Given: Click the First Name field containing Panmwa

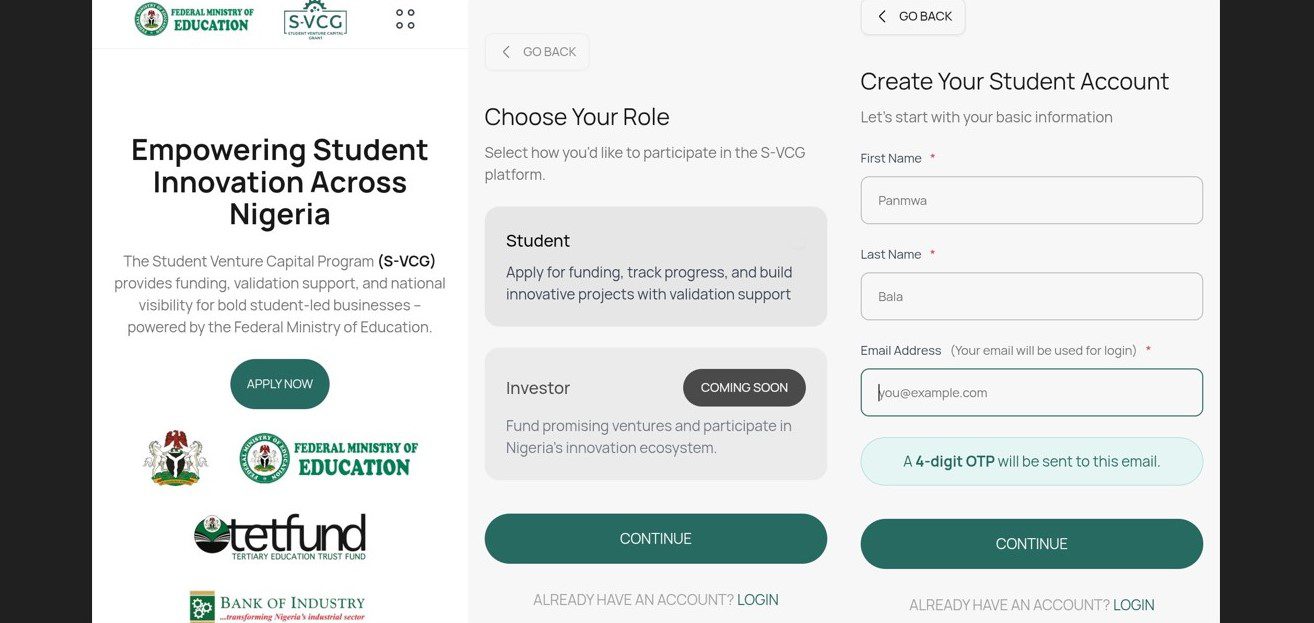Looking at the screenshot, I should pos(1031,200).
